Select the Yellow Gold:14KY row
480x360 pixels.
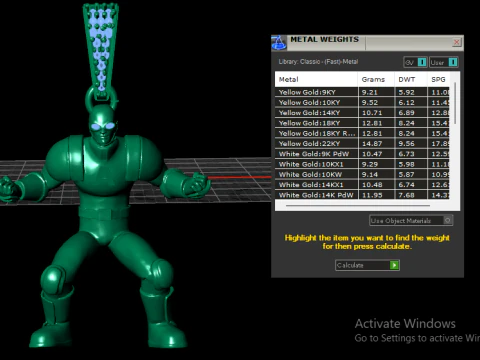(362, 113)
